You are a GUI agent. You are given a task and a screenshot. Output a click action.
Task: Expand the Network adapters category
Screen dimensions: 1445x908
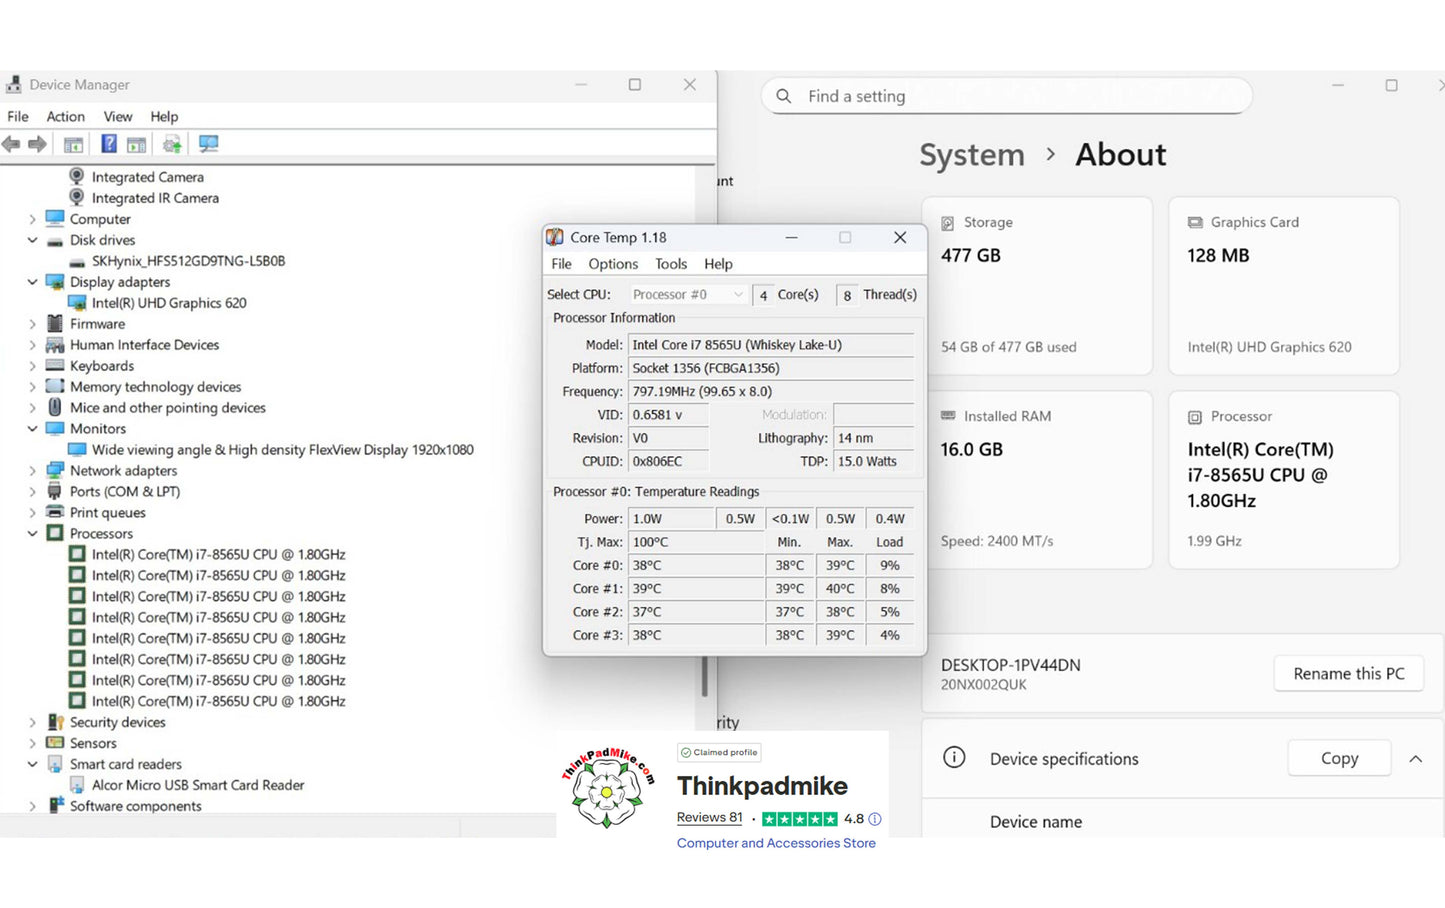(32, 471)
